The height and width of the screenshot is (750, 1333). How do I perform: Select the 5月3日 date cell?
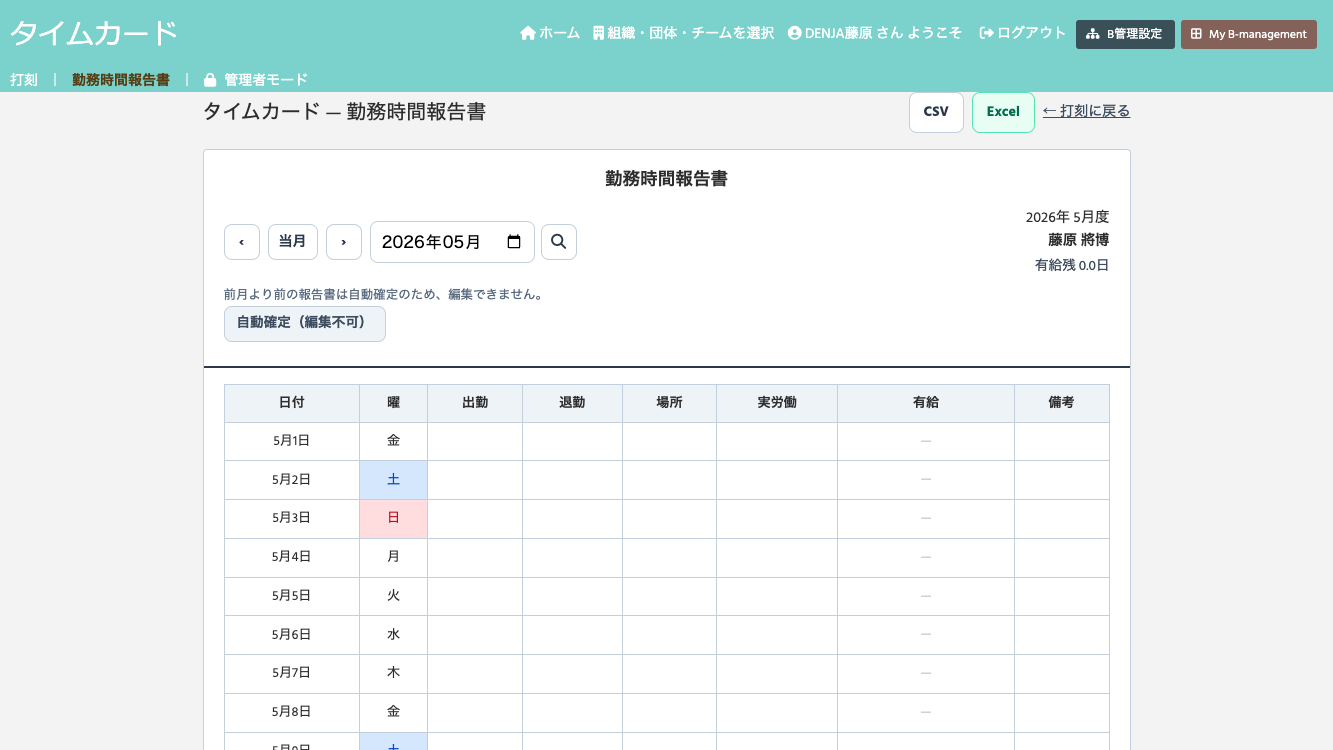(292, 519)
